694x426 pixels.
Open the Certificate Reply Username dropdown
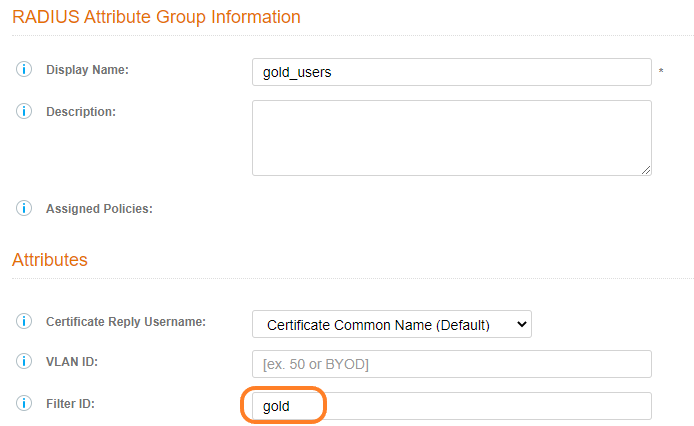(x=391, y=324)
